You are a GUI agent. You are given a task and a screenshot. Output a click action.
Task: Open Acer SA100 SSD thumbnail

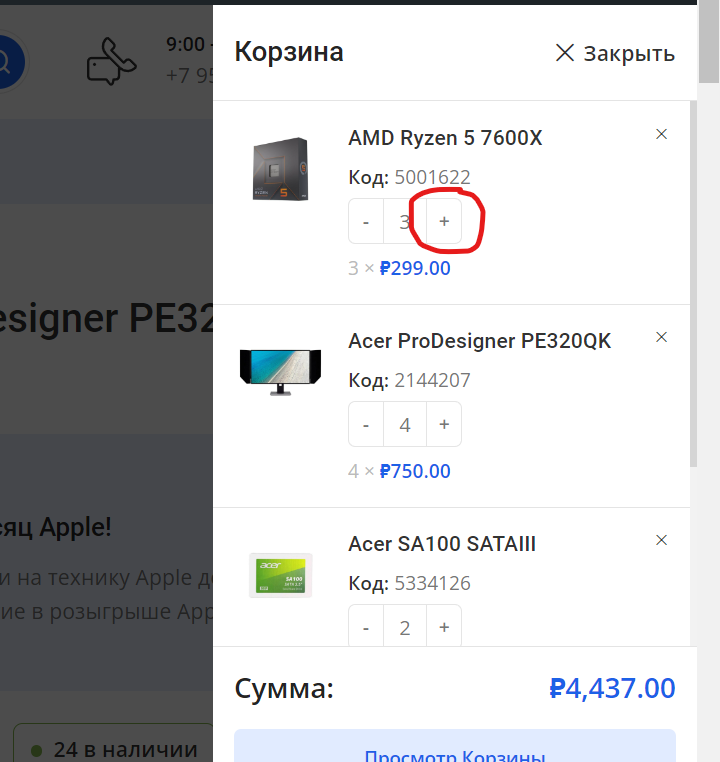point(280,575)
